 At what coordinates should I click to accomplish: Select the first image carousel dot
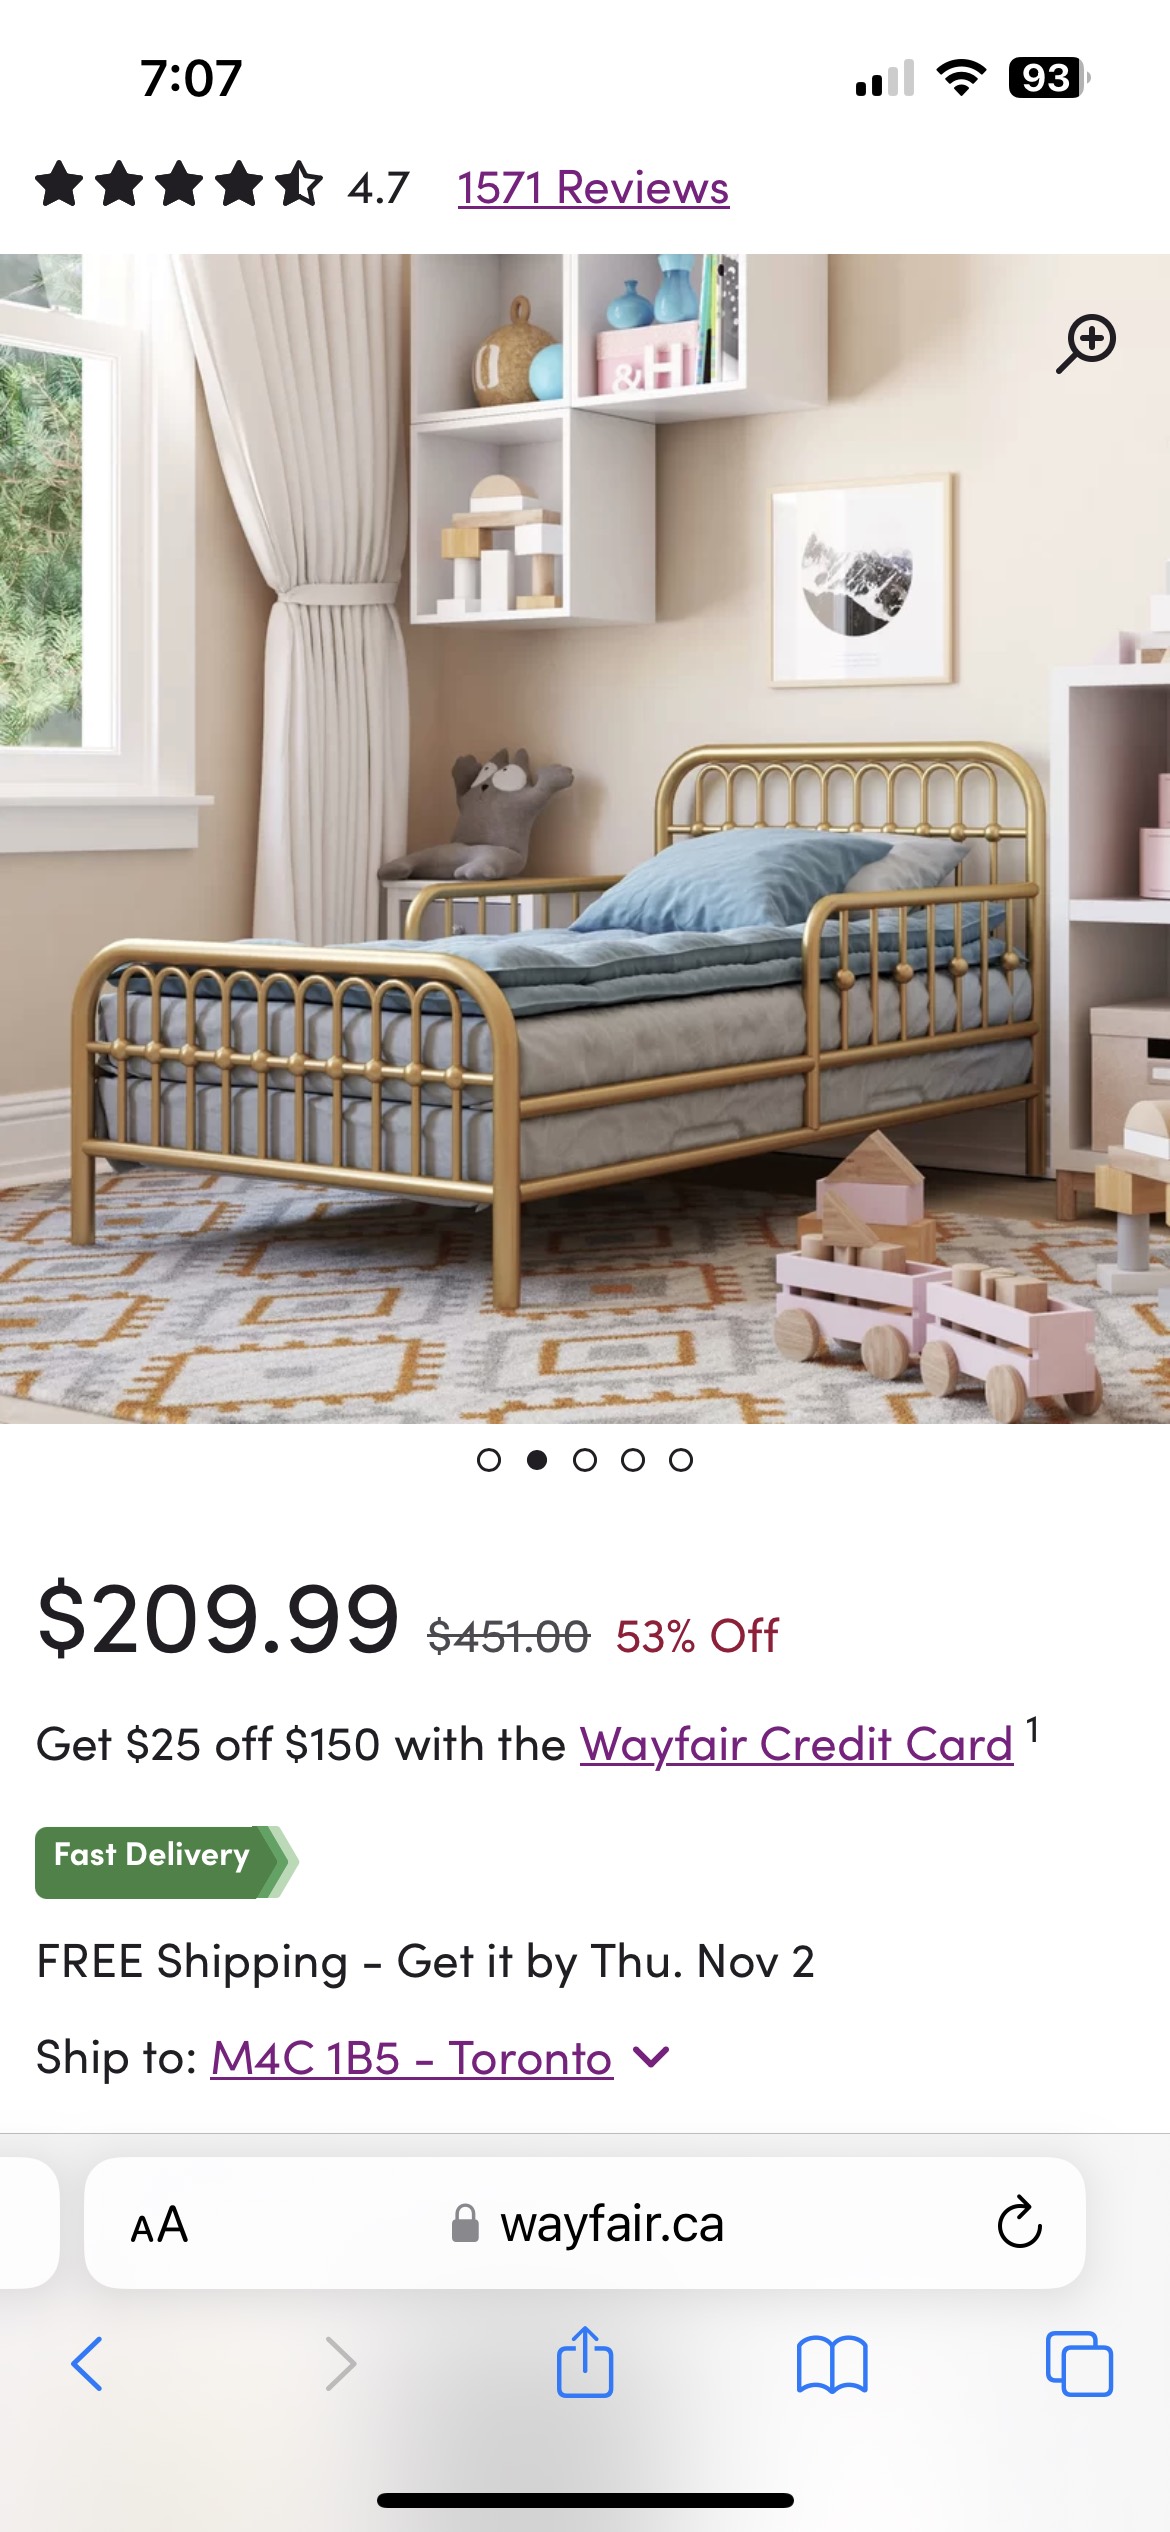tap(489, 1460)
